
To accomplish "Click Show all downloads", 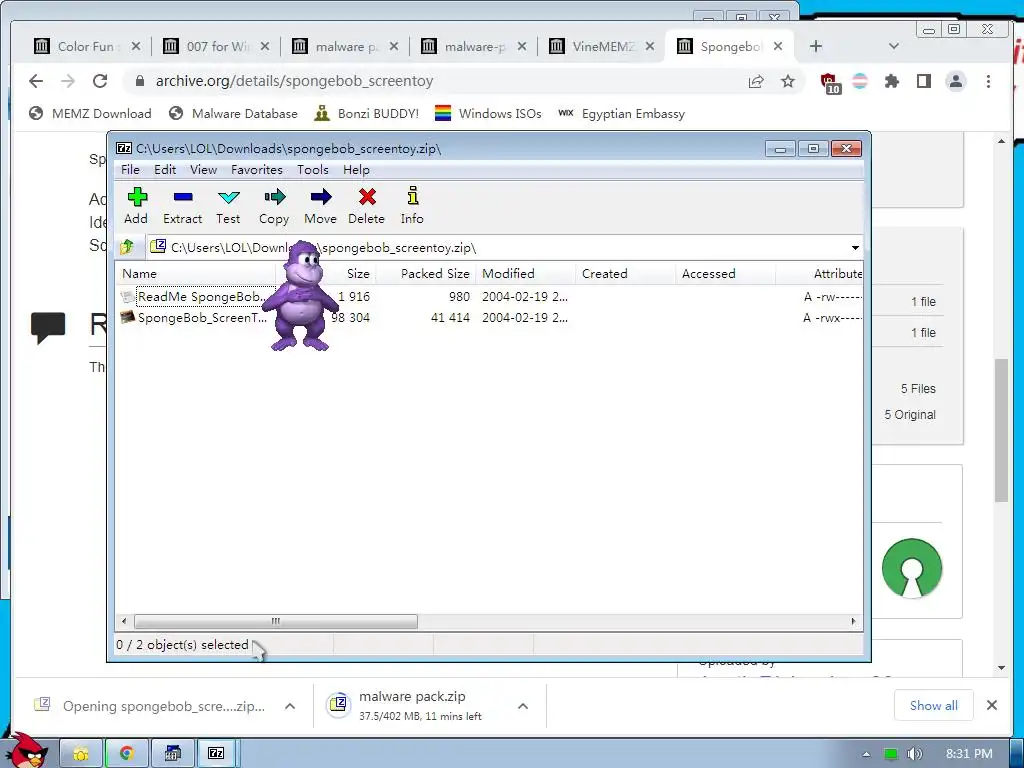I will [933, 705].
